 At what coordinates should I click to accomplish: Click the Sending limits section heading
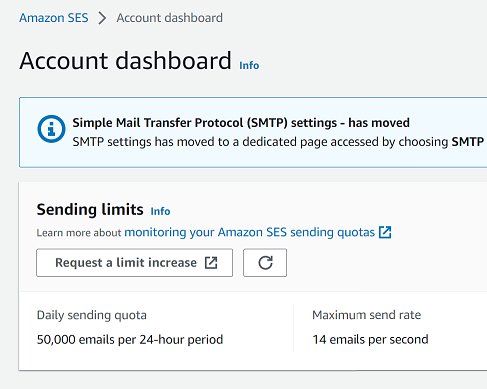point(90,210)
